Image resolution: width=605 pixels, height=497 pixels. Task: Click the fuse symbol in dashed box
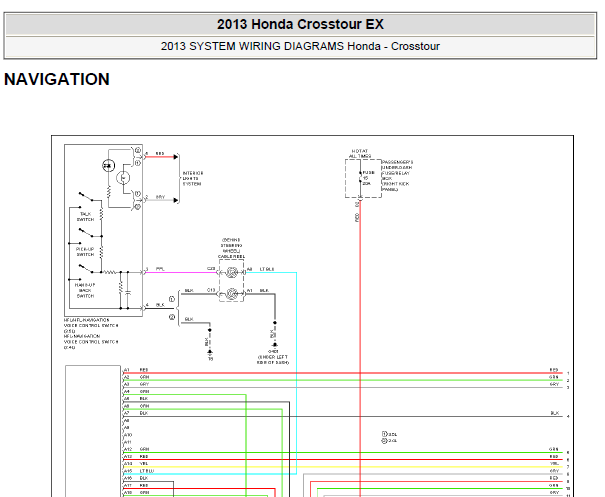(360, 178)
